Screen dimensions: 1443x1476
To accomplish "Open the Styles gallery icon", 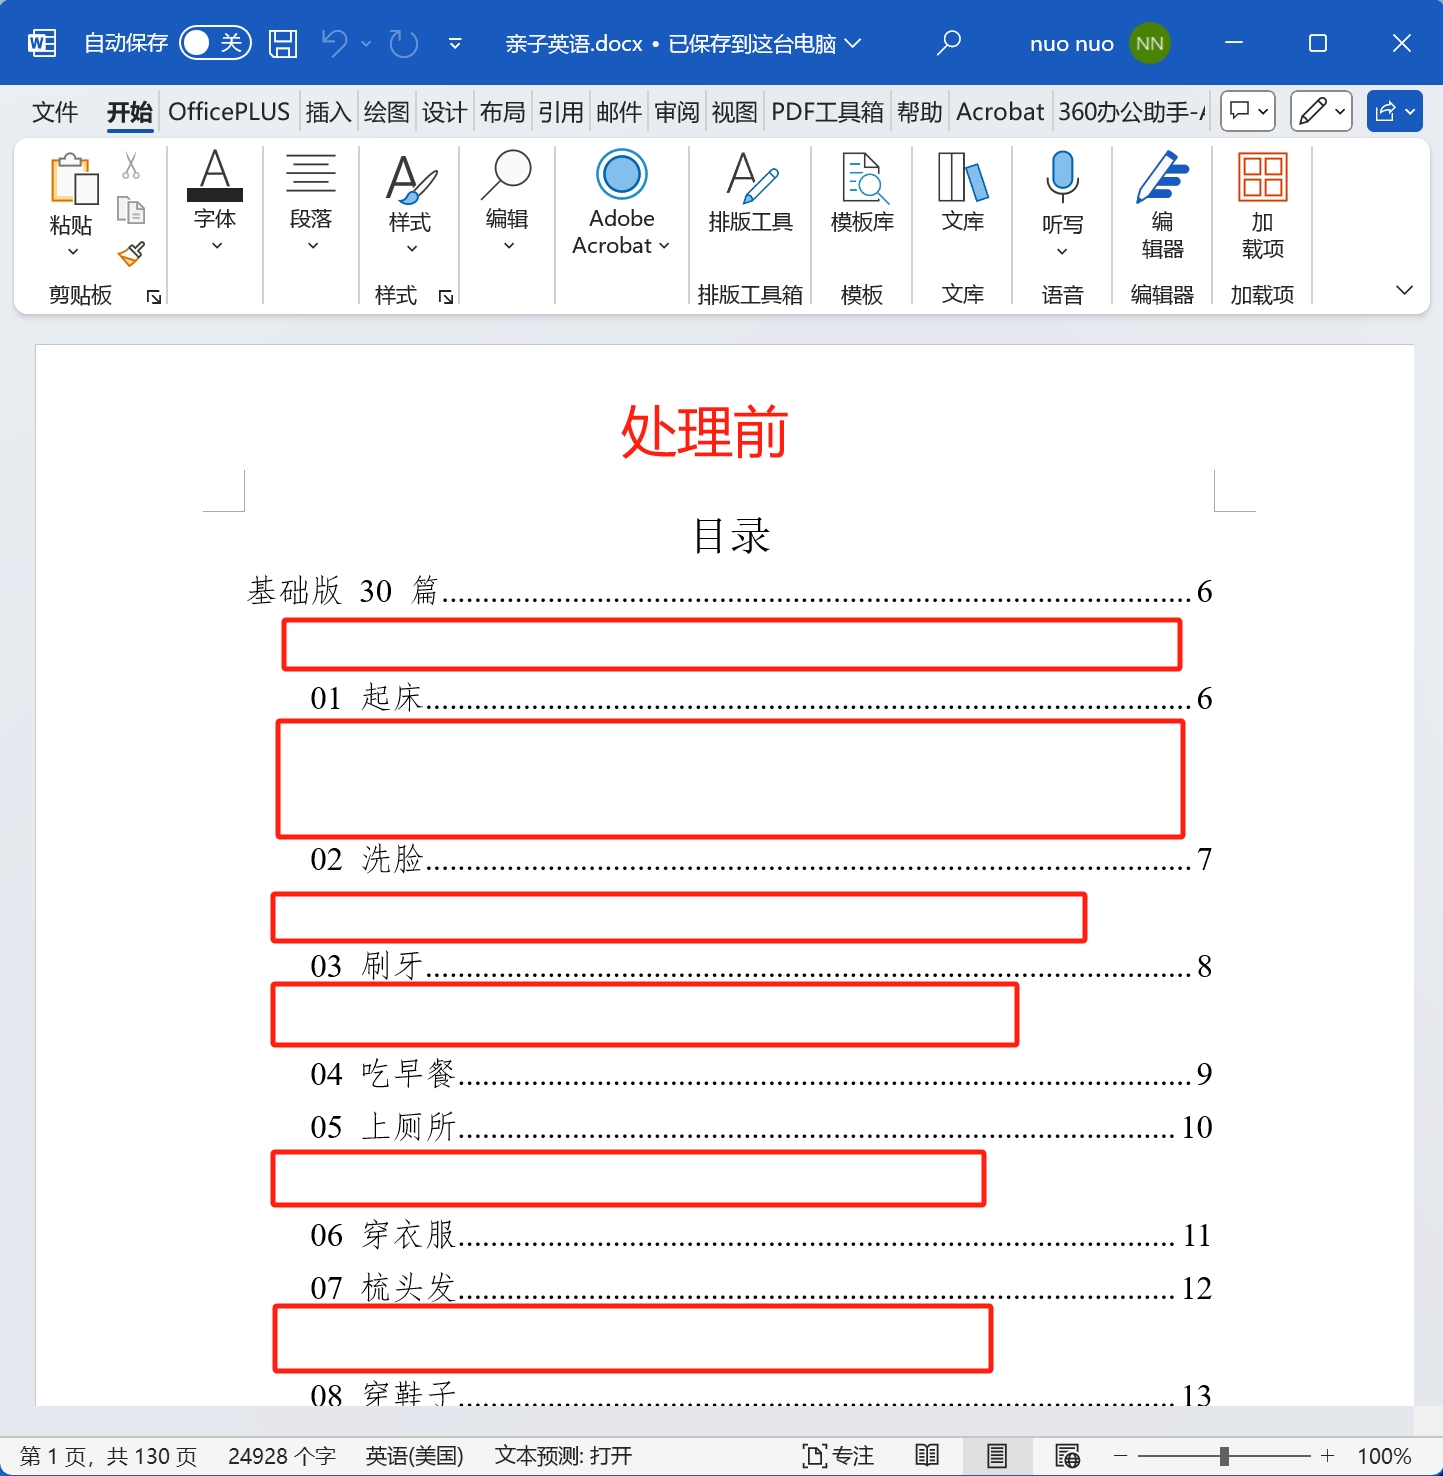I will (411, 178).
